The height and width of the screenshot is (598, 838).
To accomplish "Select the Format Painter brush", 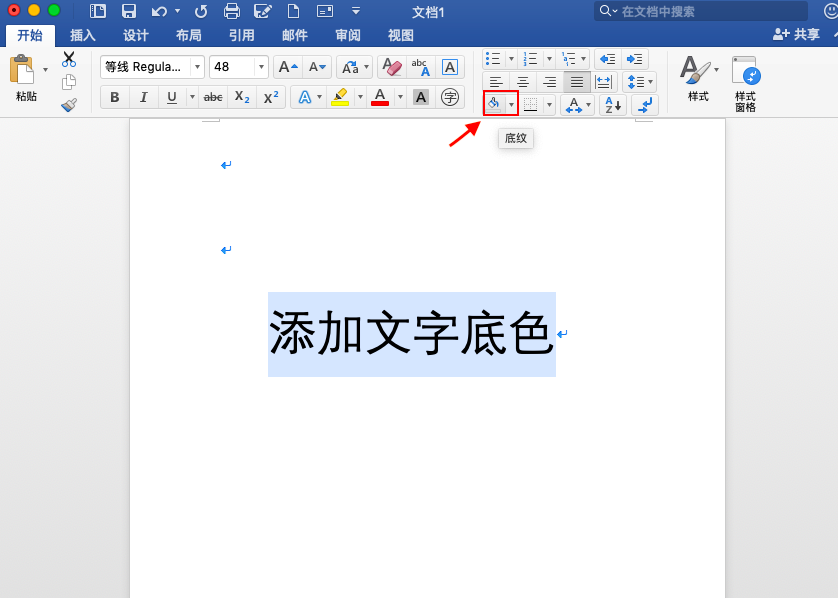I will click(69, 104).
